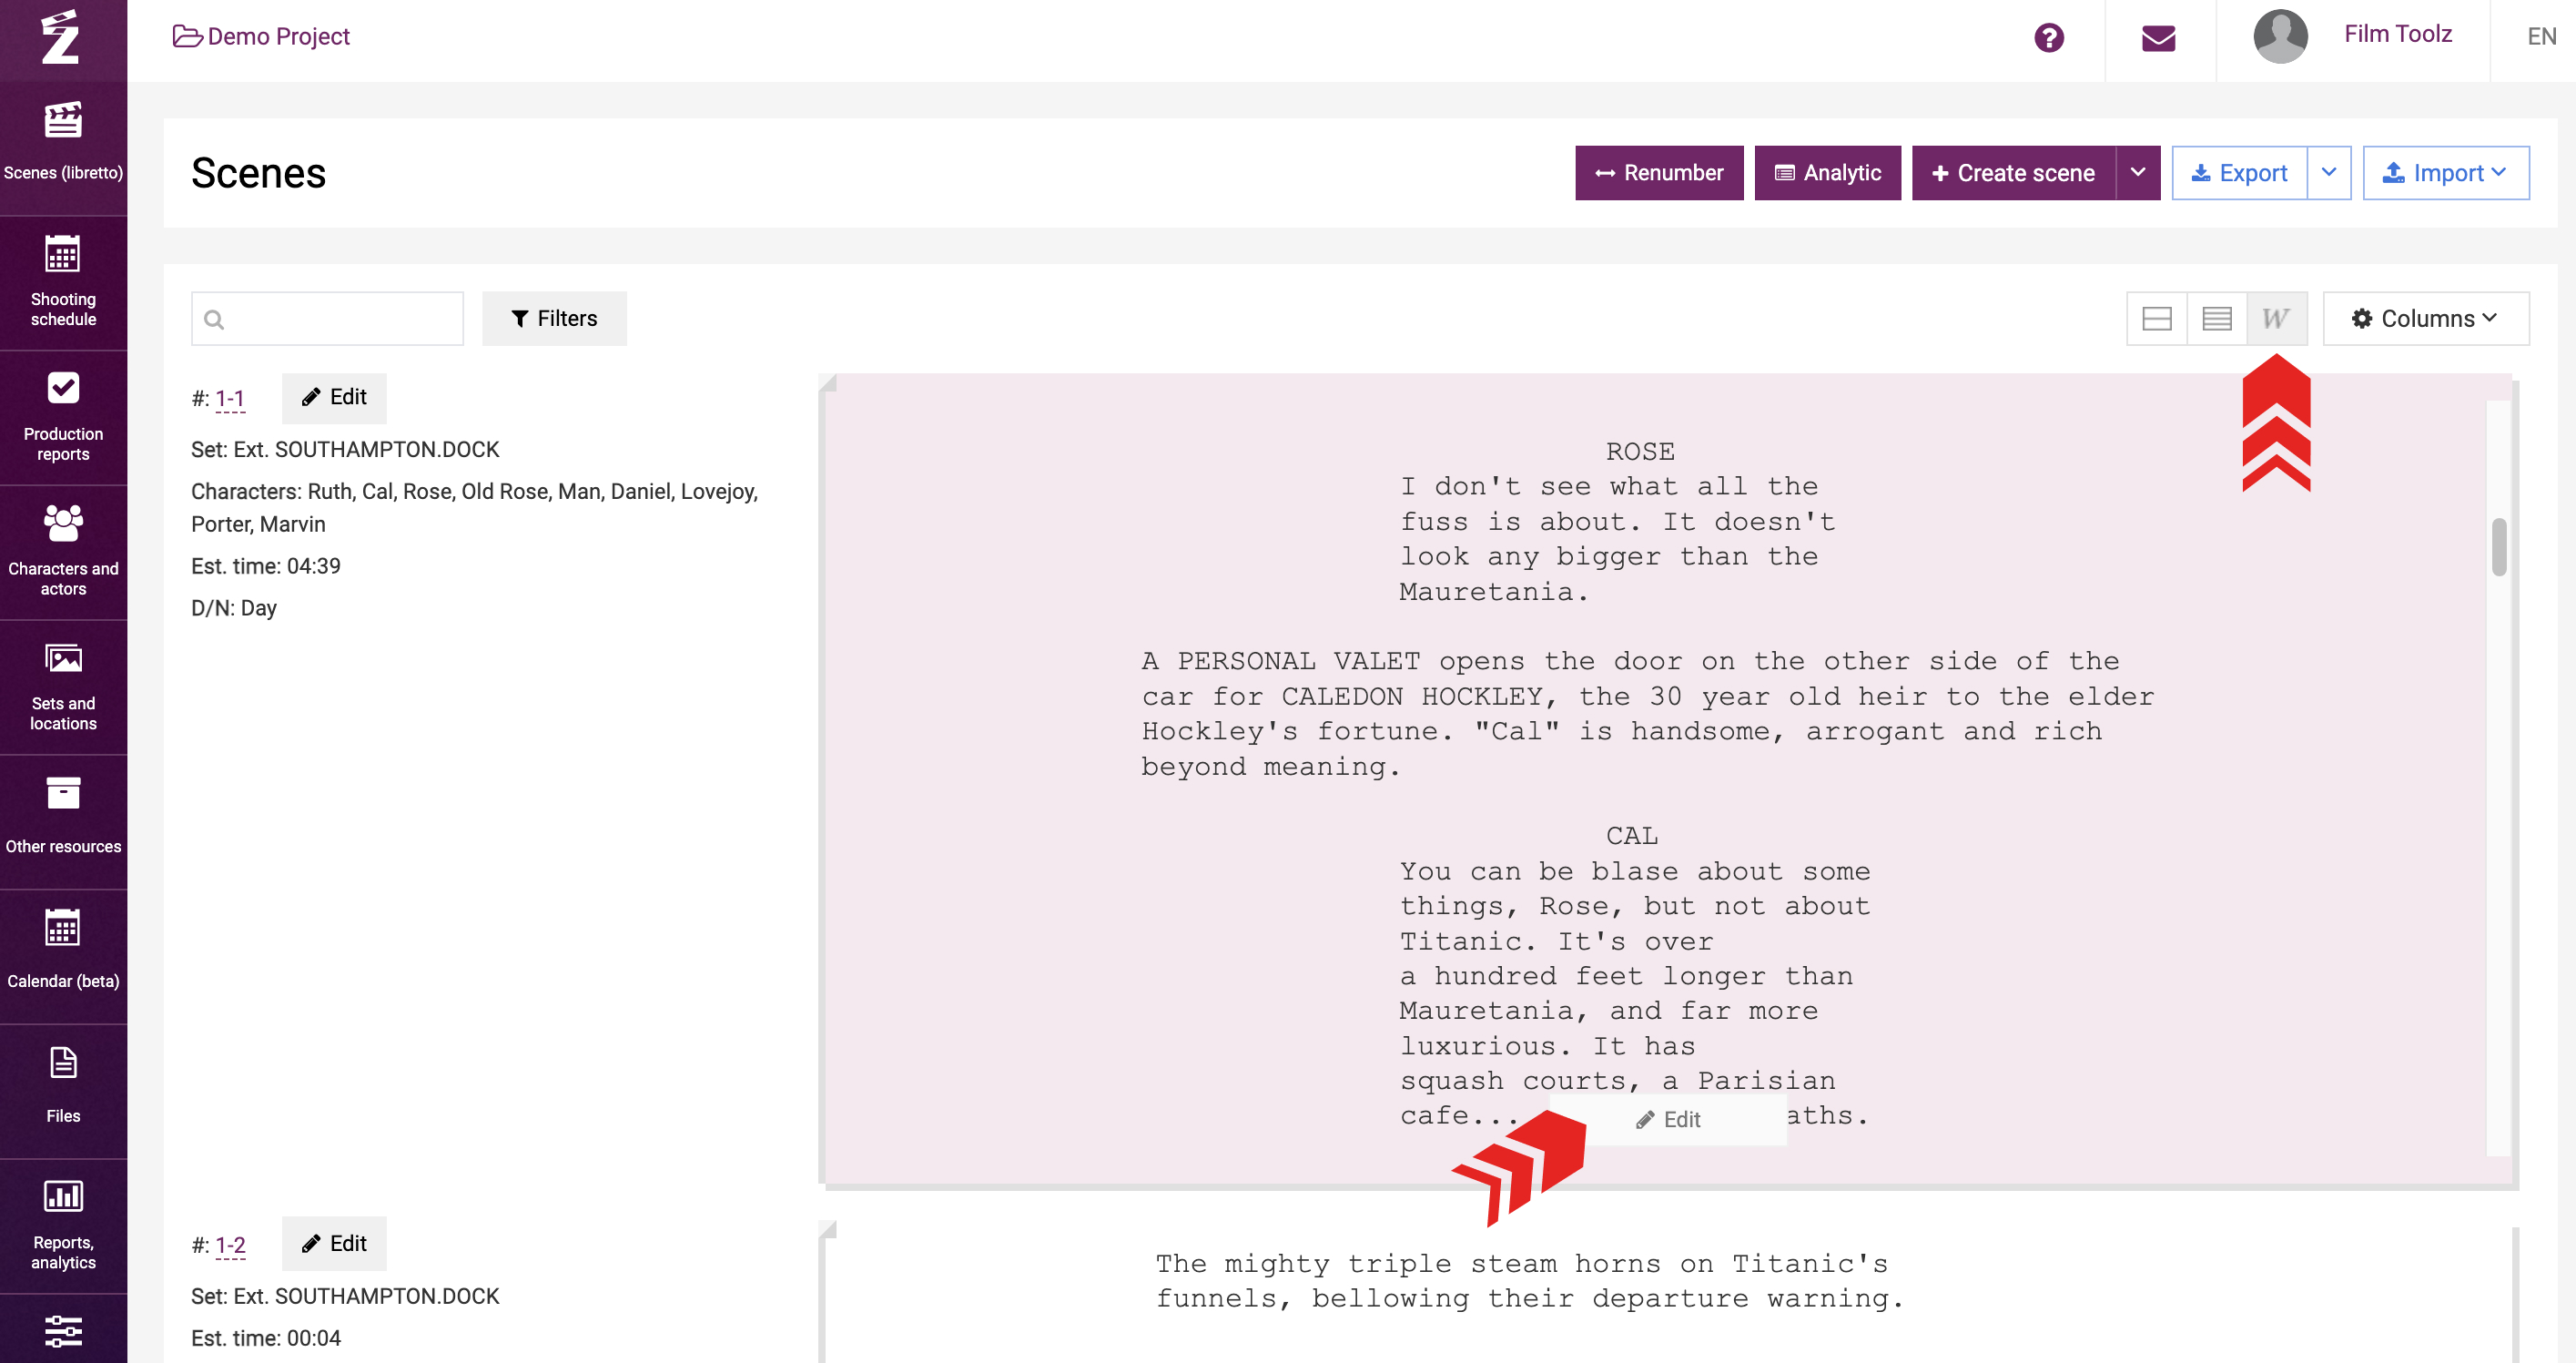Viewport: 2576px width, 1363px height.
Task: Click the folded corner of scene 1-2 script
Action: pos(827,1229)
